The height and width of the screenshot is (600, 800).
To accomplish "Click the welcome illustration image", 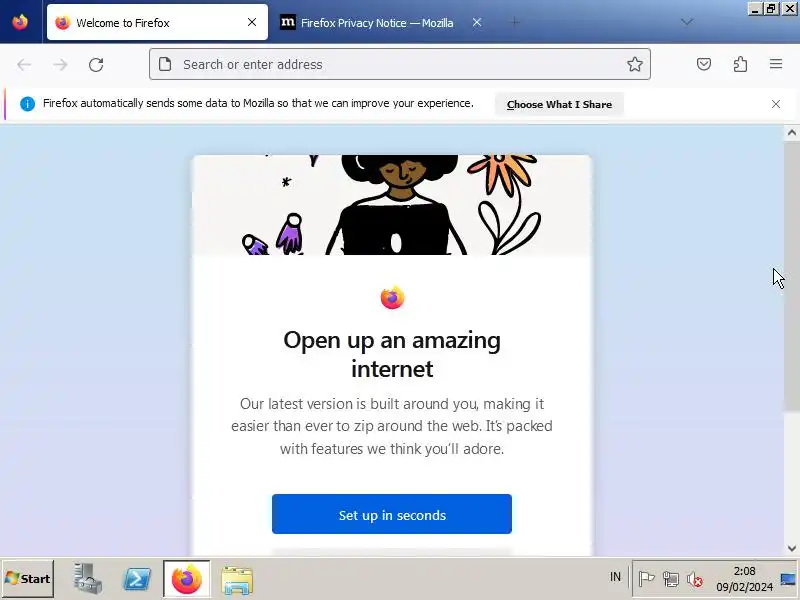I will point(392,205).
